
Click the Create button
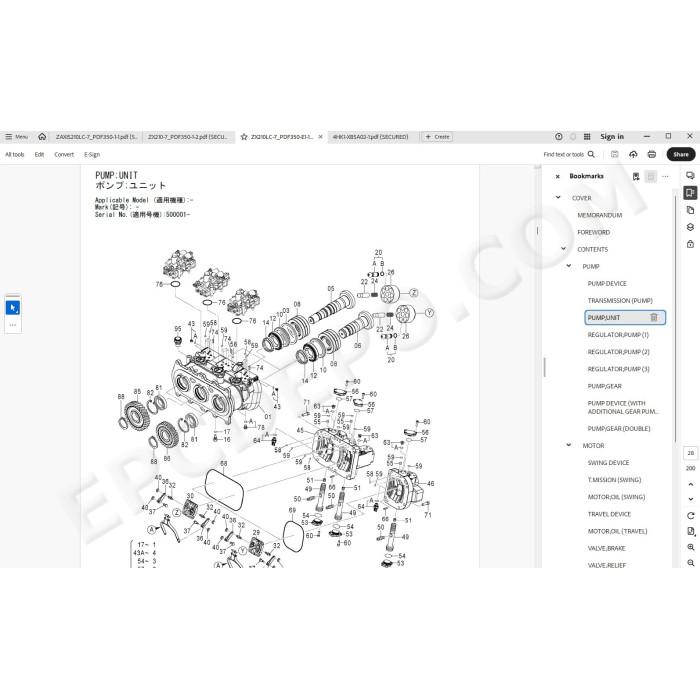(x=438, y=137)
